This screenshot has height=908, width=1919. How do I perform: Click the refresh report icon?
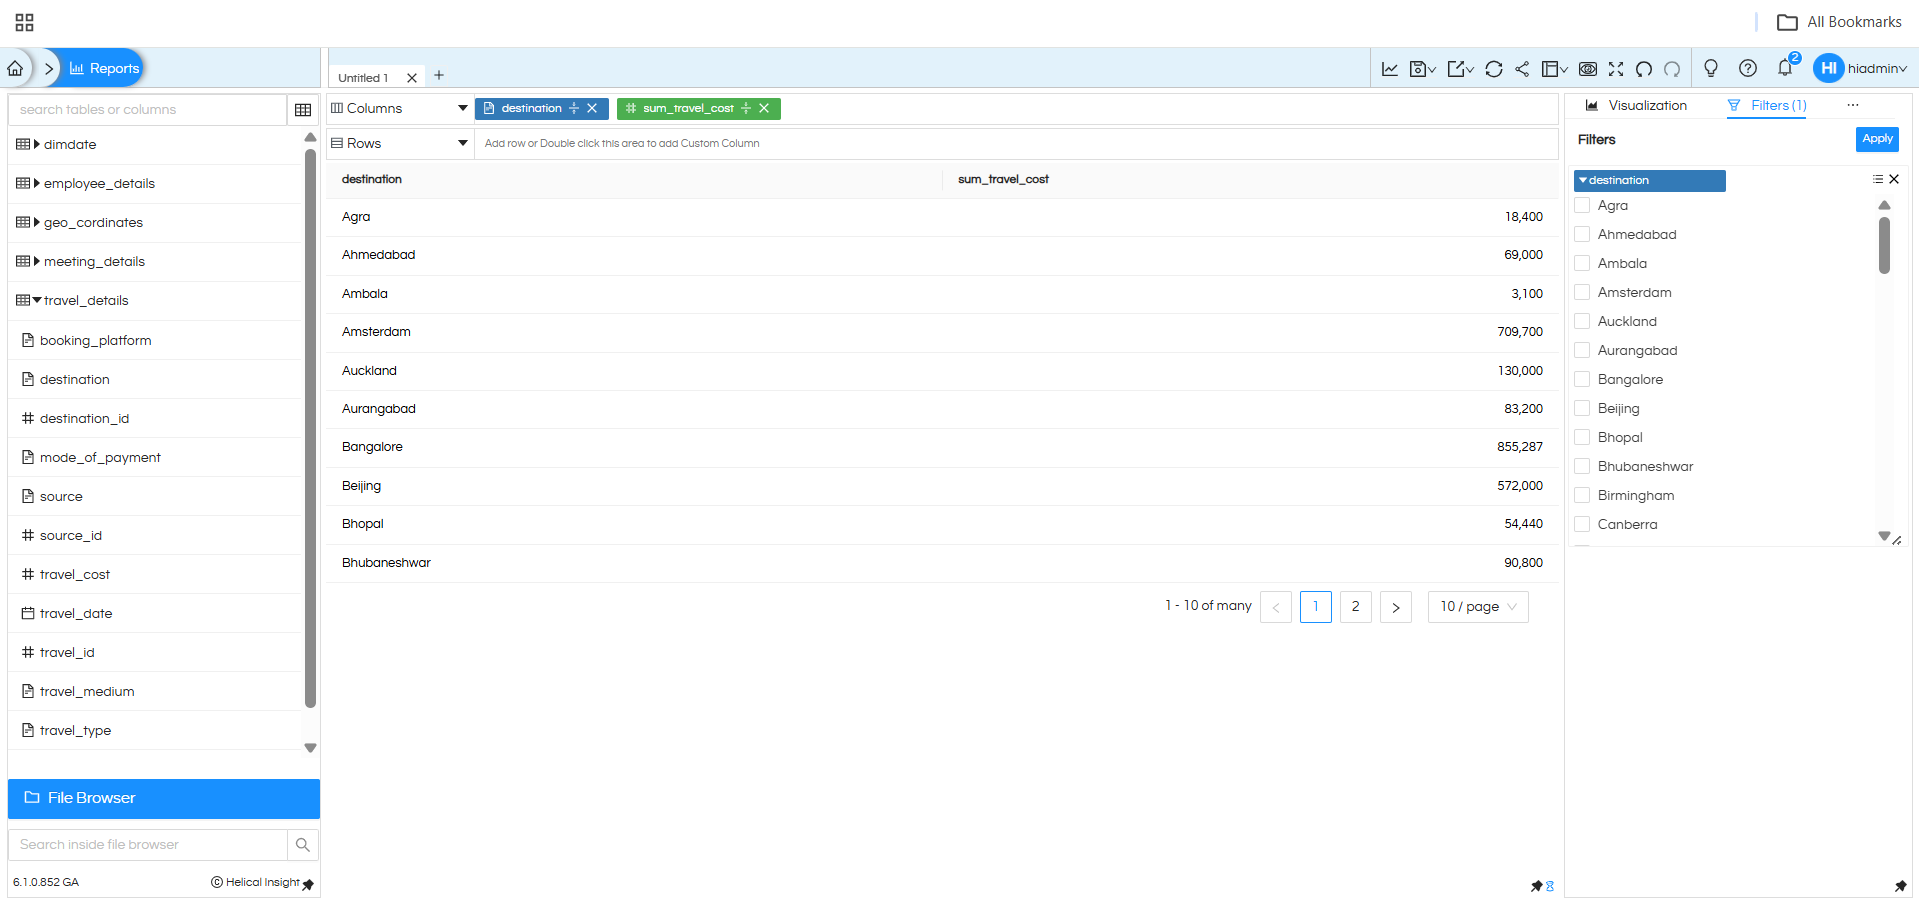click(1493, 69)
